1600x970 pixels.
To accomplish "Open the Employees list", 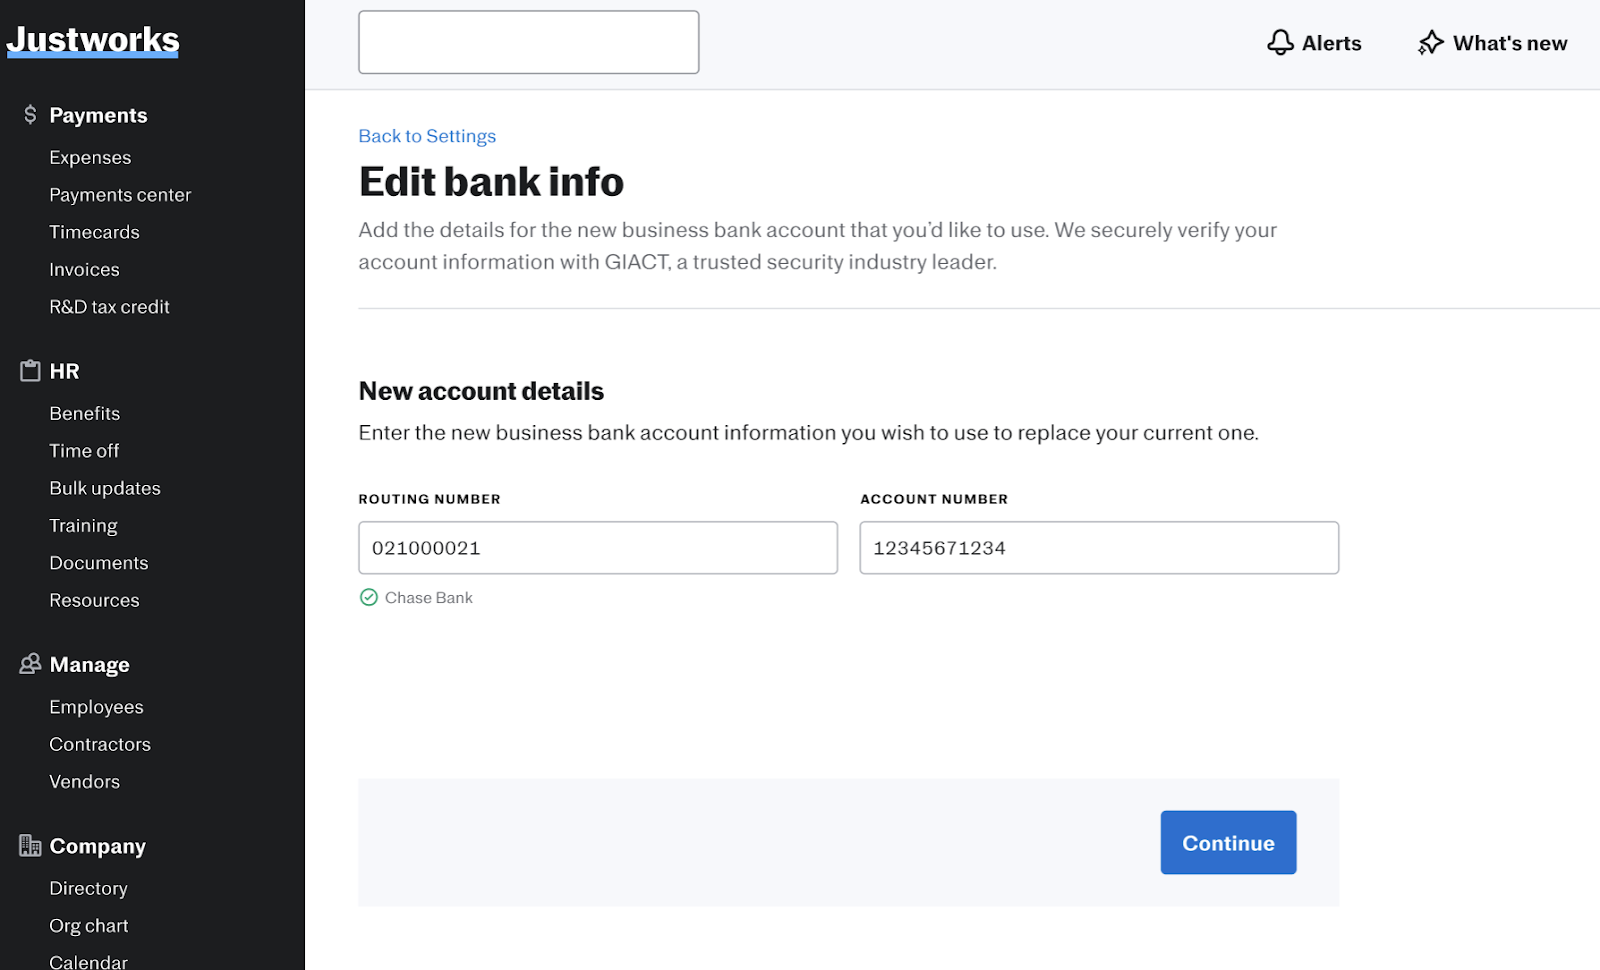I will [x=96, y=707].
